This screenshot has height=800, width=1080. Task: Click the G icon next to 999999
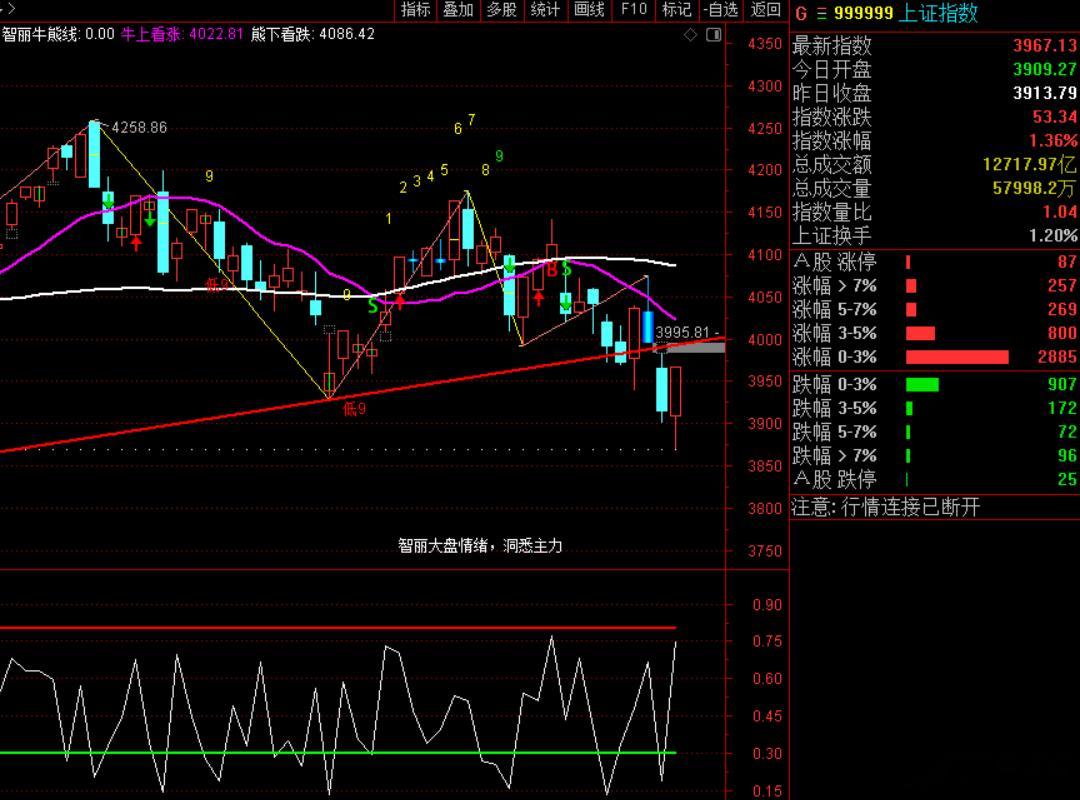(801, 13)
